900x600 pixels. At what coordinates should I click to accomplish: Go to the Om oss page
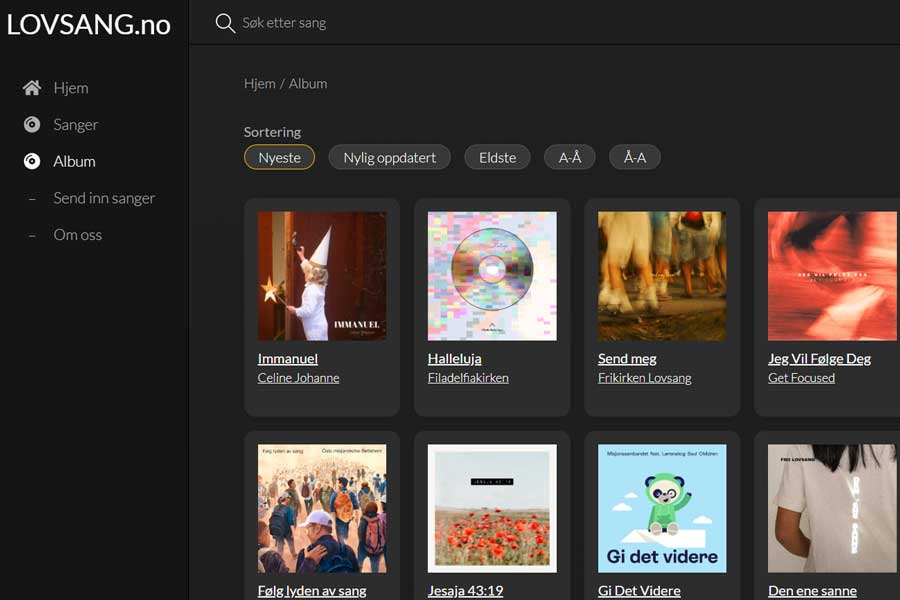[x=78, y=235]
